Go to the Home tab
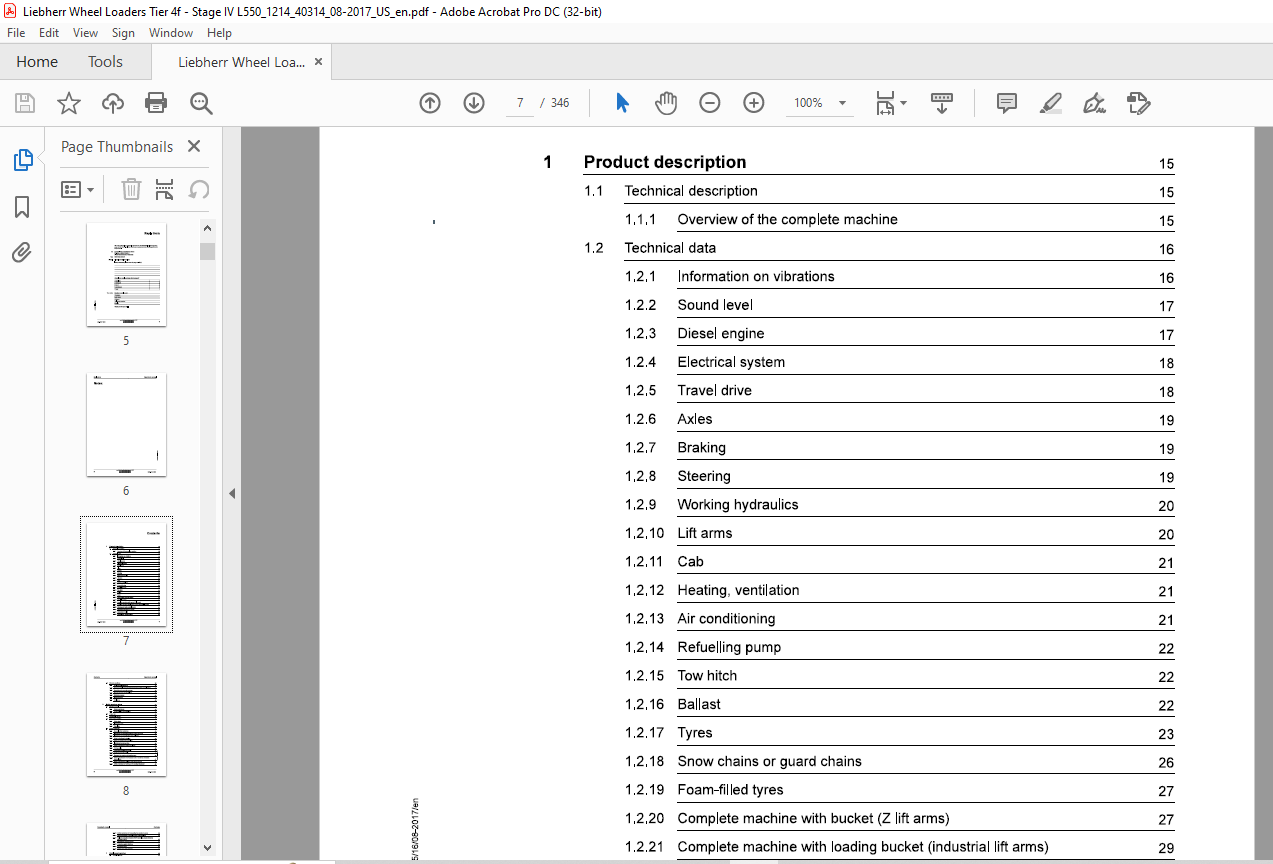This screenshot has width=1273, height=864. click(37, 62)
